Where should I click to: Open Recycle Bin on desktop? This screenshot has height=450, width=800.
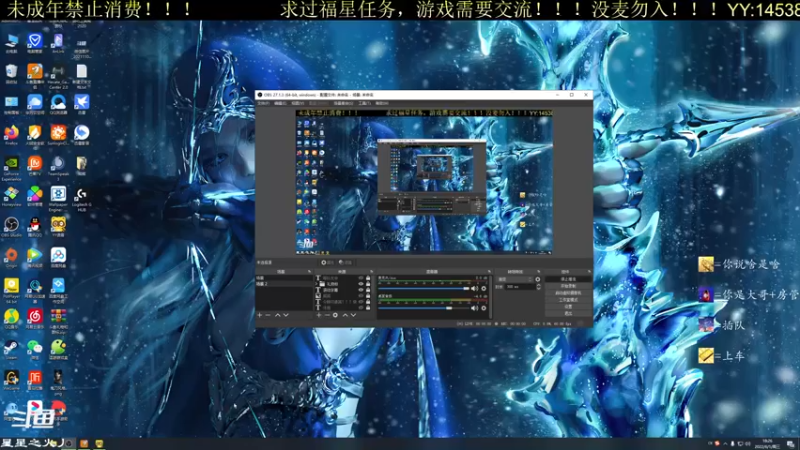[x=11, y=72]
